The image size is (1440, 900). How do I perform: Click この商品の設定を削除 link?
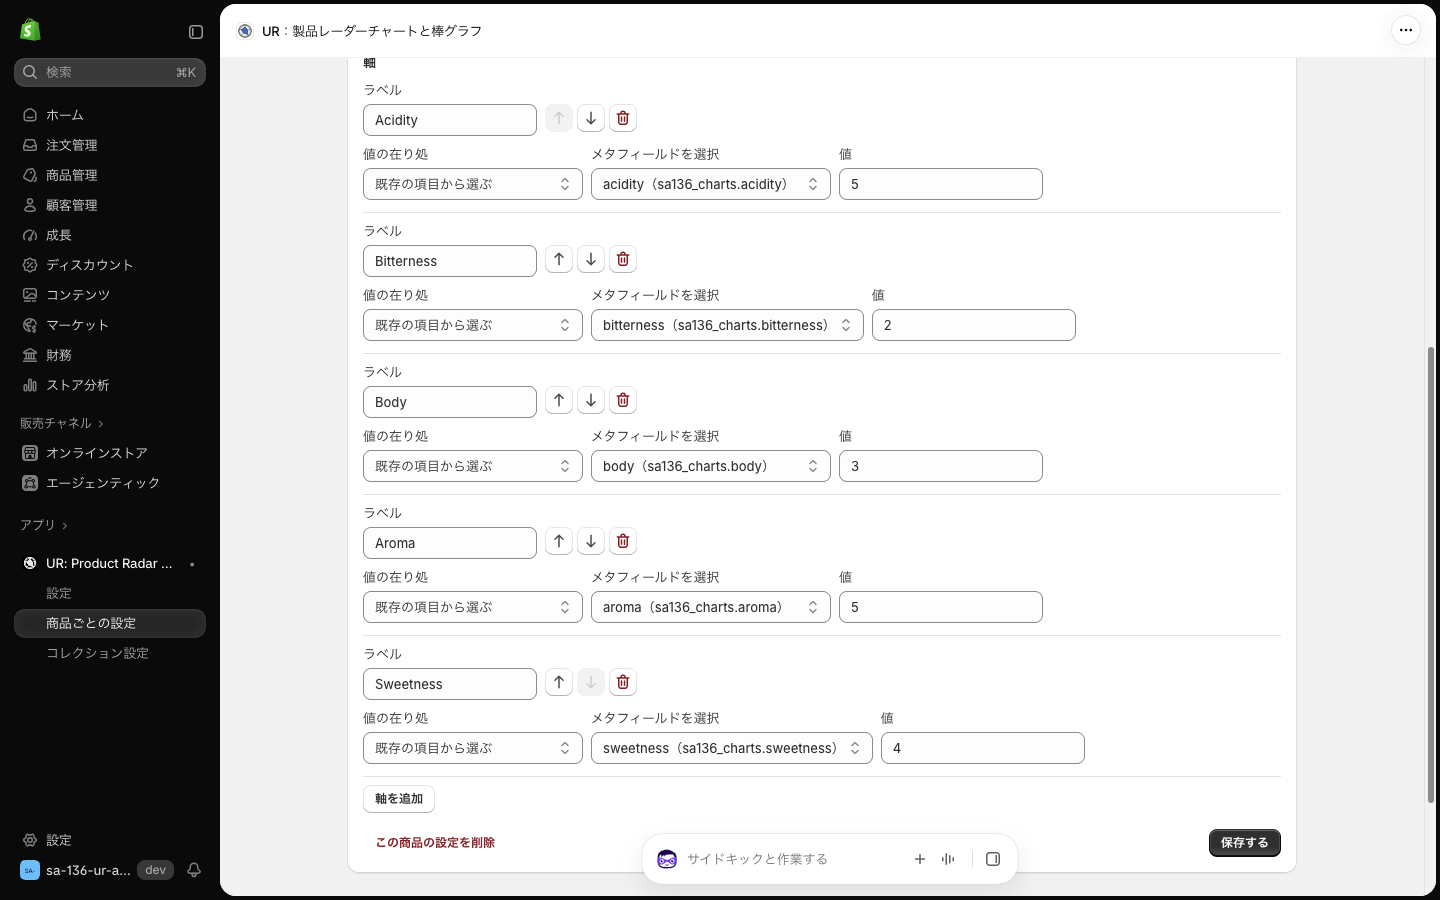click(x=435, y=843)
